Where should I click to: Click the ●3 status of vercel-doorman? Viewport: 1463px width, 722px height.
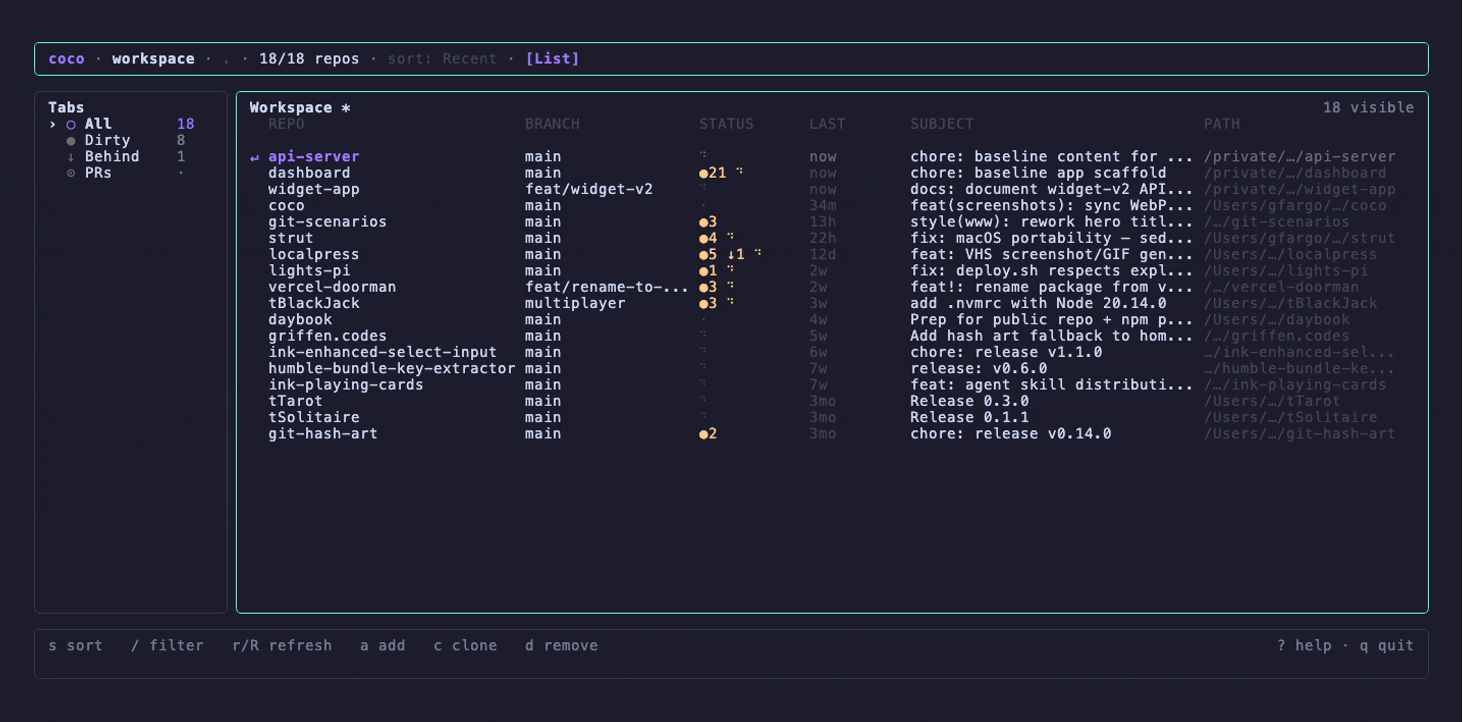[x=708, y=287]
